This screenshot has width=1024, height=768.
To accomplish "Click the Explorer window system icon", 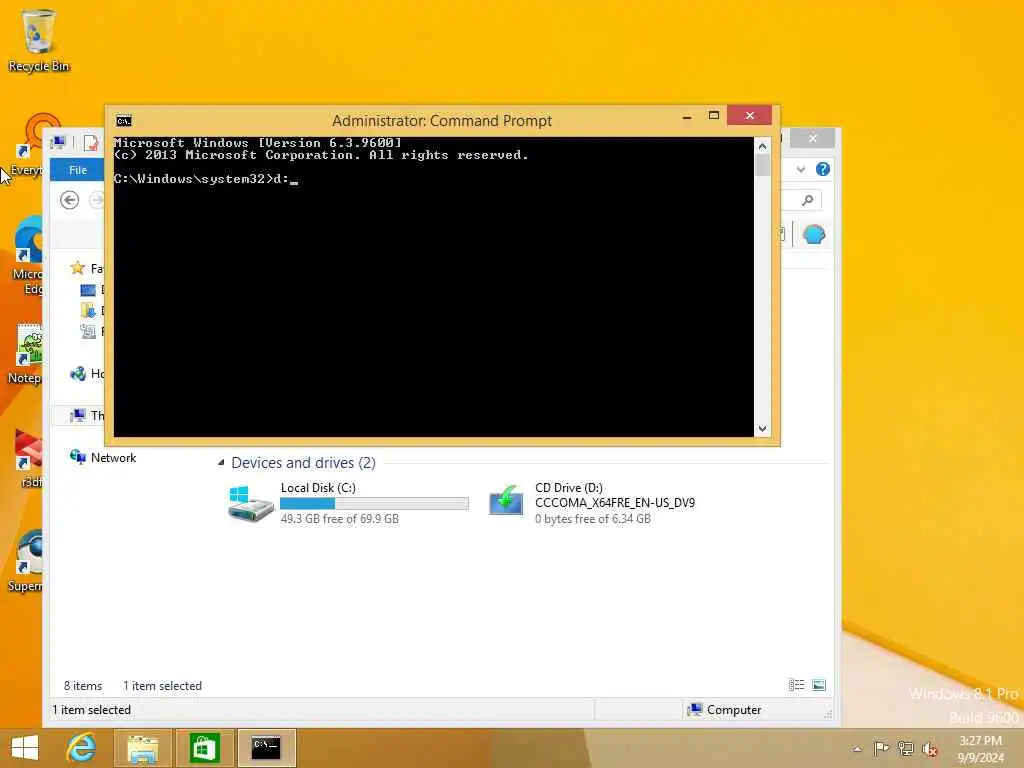I will click(58, 142).
